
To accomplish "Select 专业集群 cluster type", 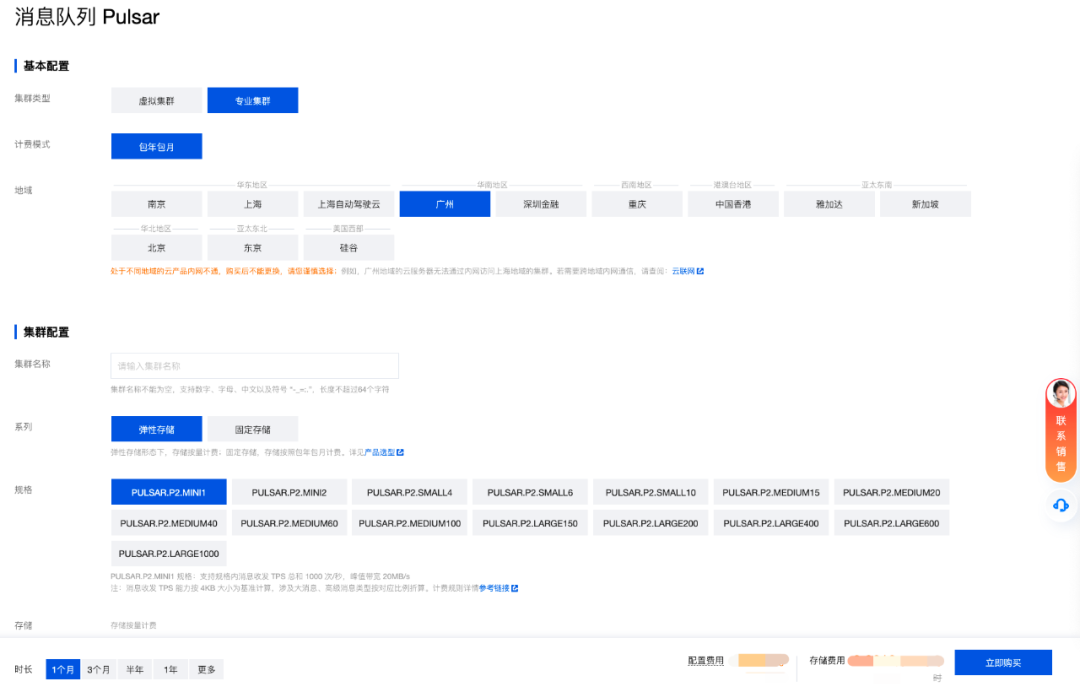I will pos(253,101).
